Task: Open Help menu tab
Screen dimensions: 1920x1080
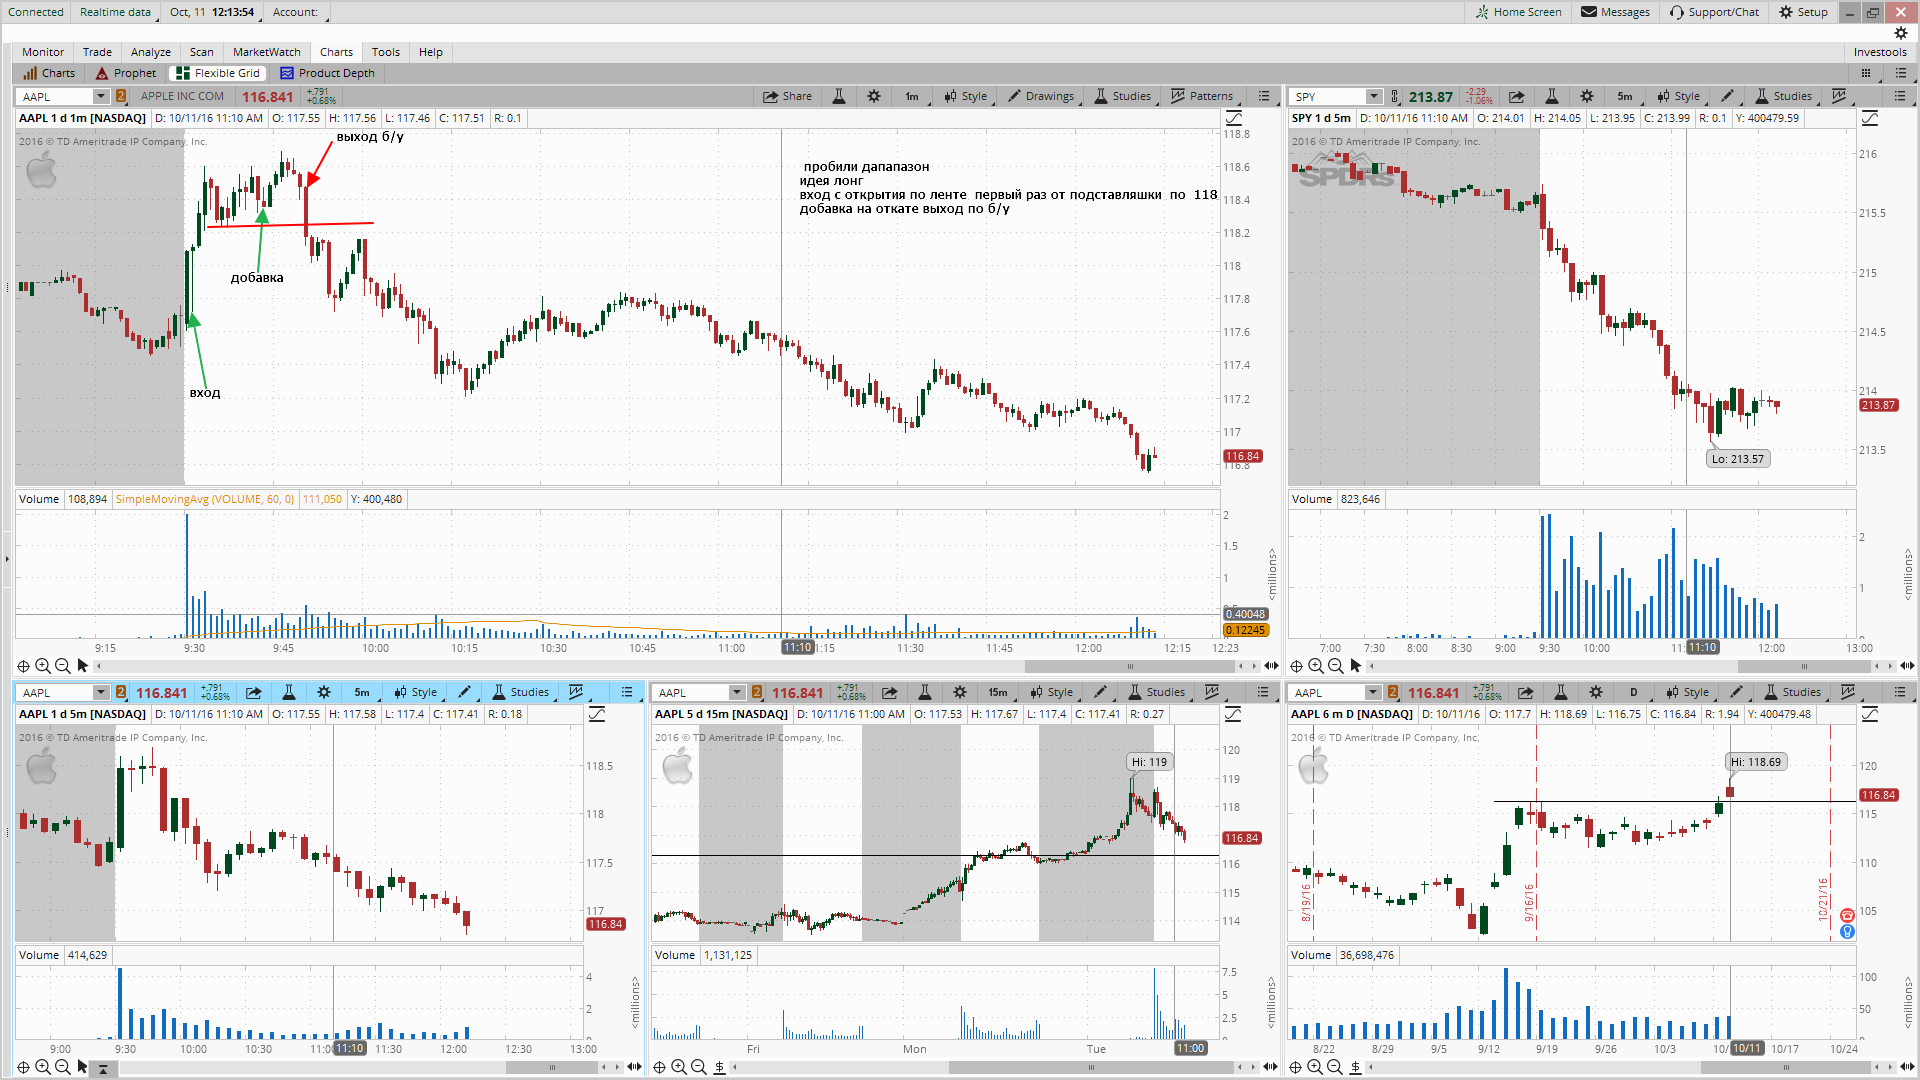Action: click(431, 52)
